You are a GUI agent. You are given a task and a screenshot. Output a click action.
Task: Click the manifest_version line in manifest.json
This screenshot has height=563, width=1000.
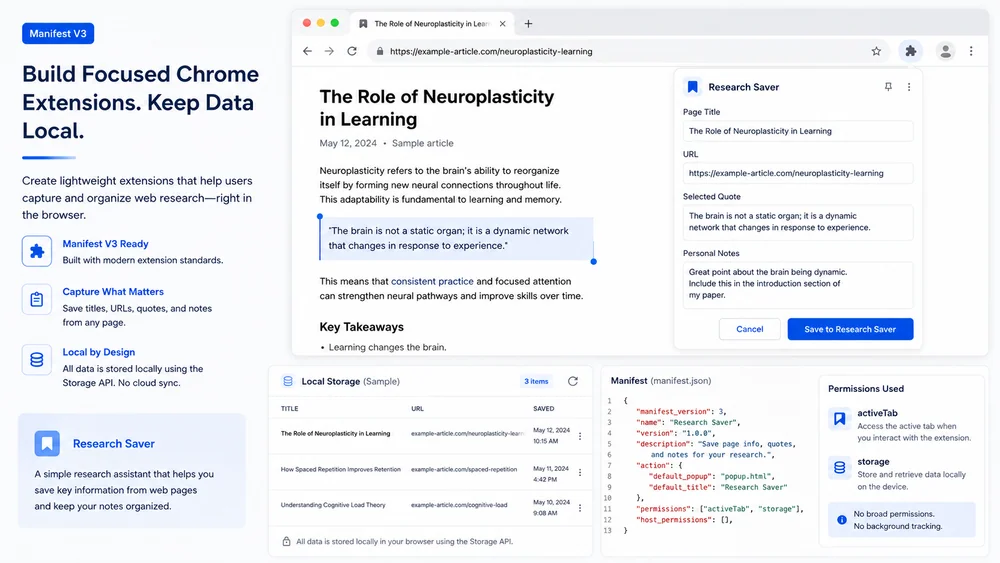[681, 411]
